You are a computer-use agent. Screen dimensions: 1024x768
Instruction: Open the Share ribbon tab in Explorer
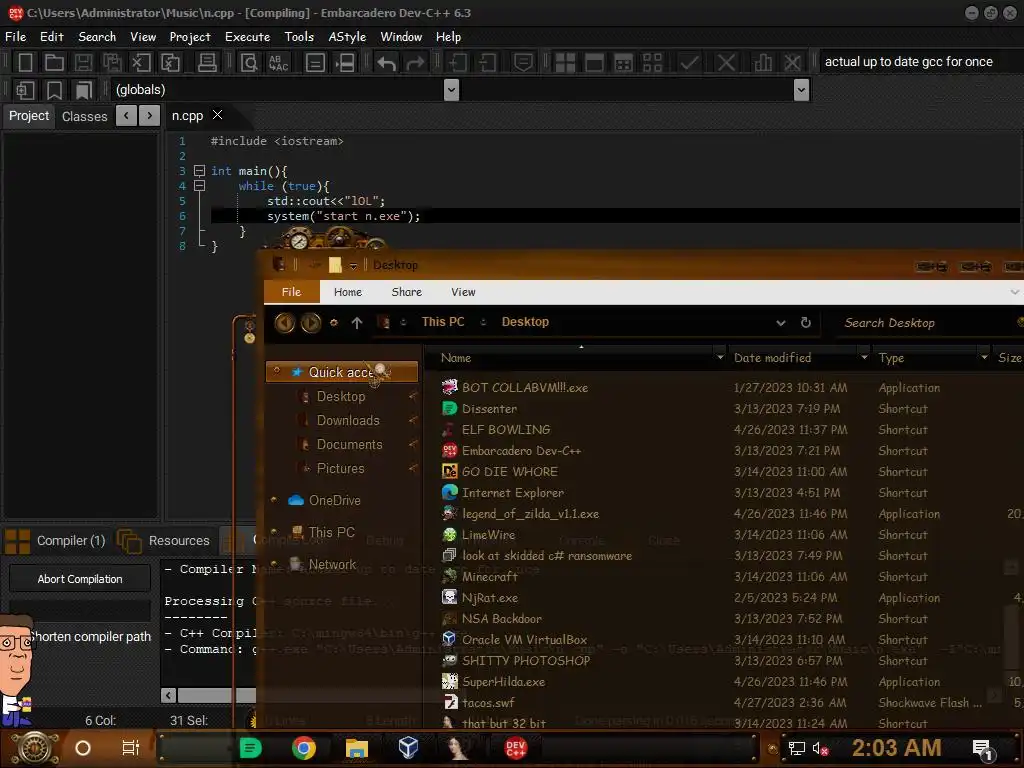406,292
